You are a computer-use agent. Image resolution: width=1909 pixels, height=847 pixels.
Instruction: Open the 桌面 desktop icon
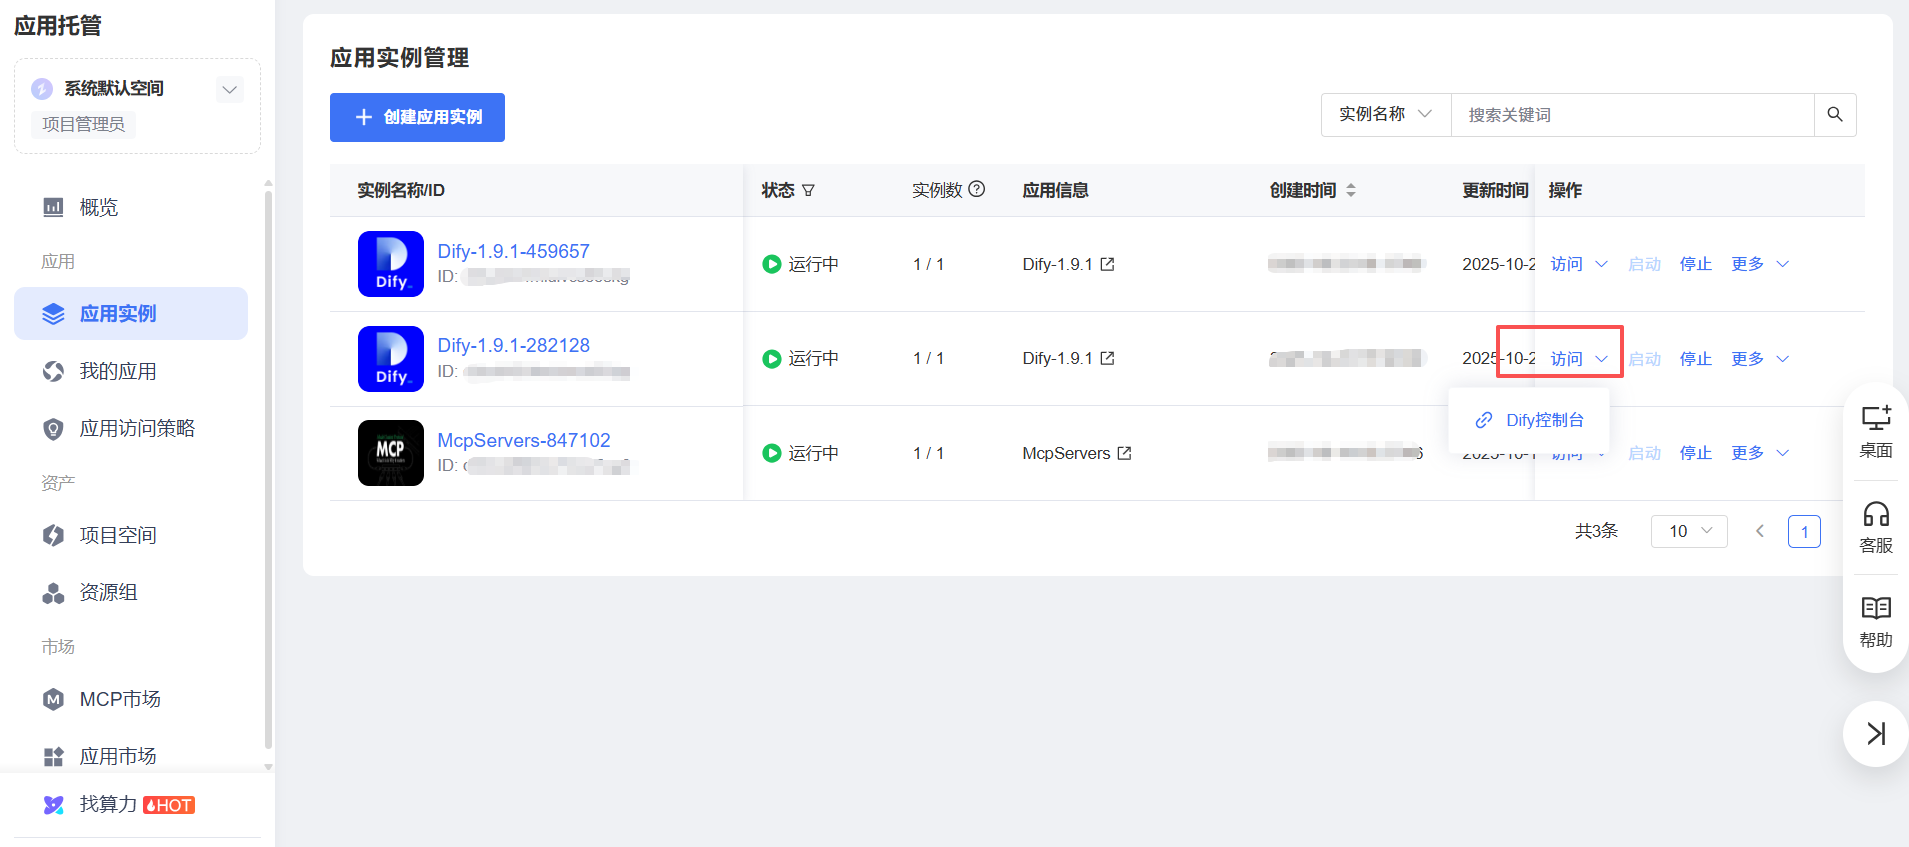pos(1875,431)
